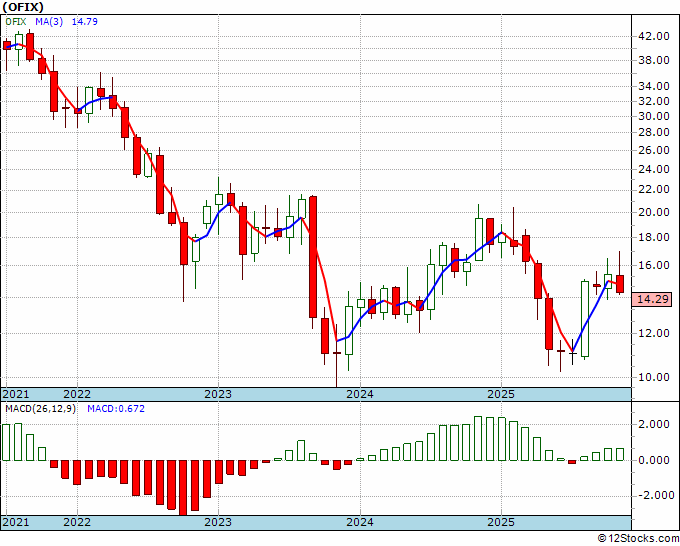Click the 0.000 MACD axis label
Image resolution: width=680 pixels, height=546 pixels.
coord(656,460)
